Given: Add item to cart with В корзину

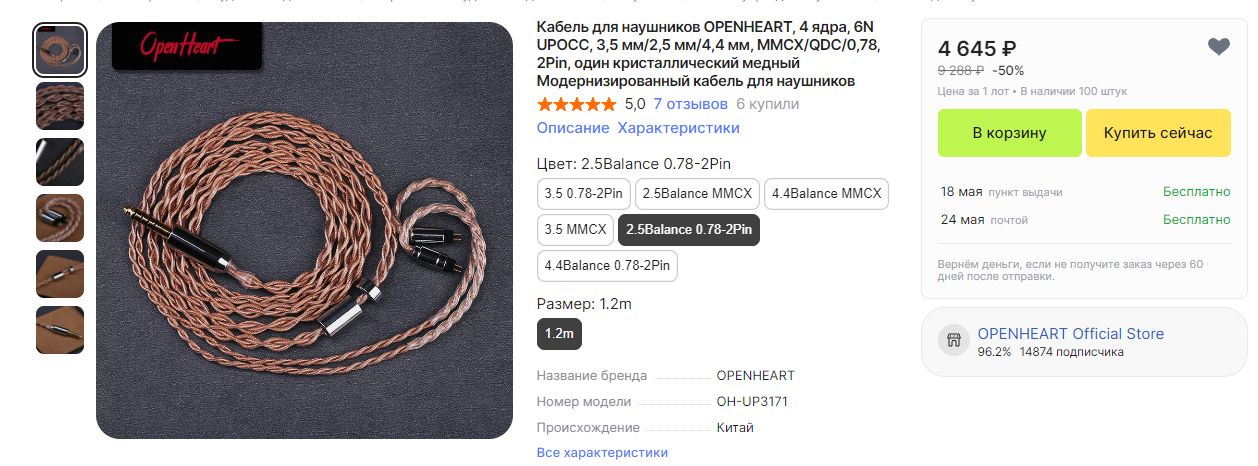Looking at the screenshot, I should (x=1009, y=133).
